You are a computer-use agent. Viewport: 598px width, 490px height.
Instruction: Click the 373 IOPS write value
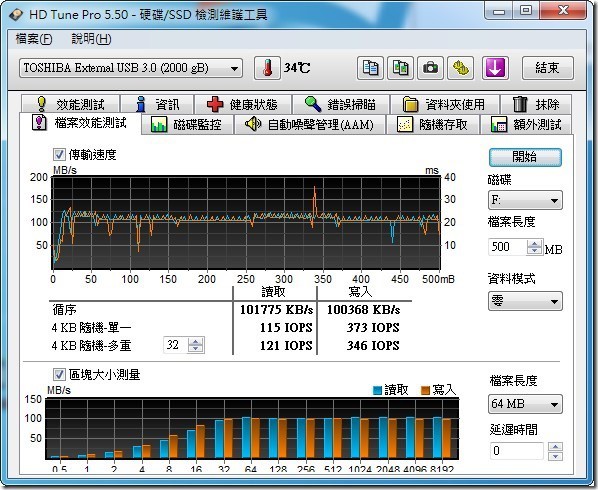click(373, 328)
